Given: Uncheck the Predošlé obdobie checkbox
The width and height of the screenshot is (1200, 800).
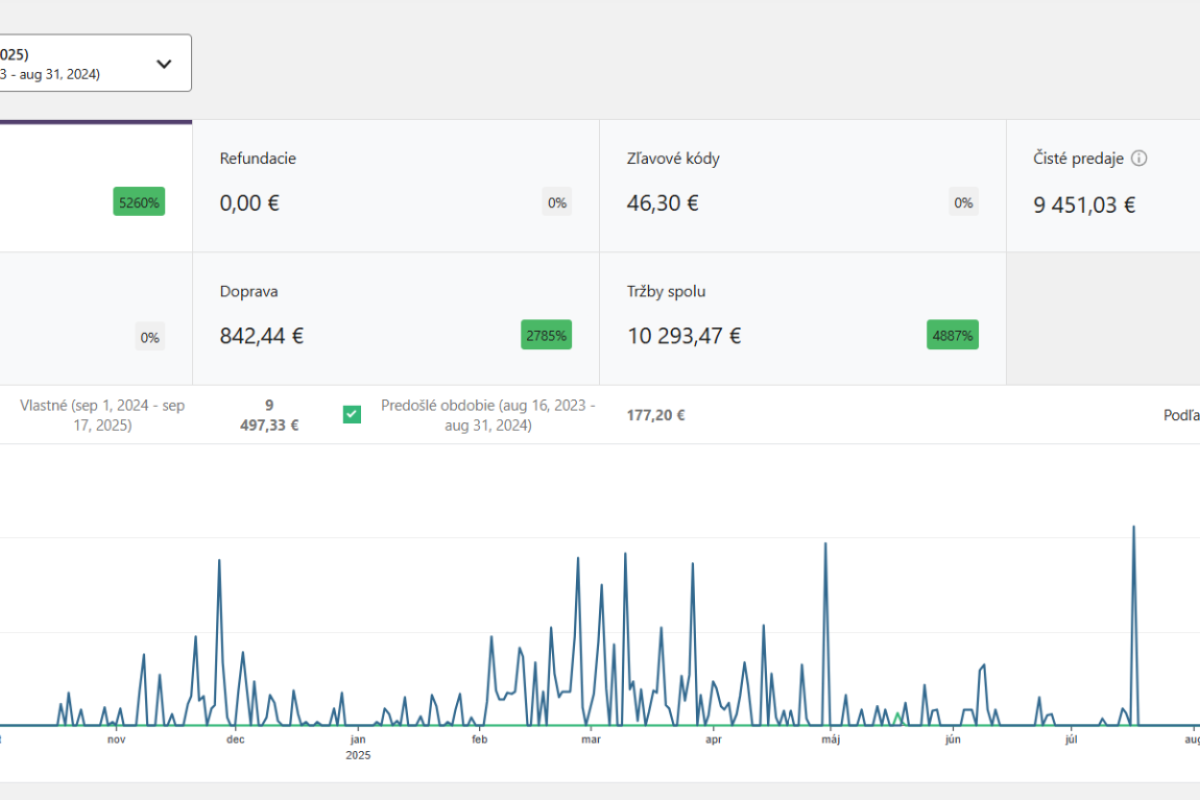Looking at the screenshot, I should pyautogui.click(x=352, y=414).
